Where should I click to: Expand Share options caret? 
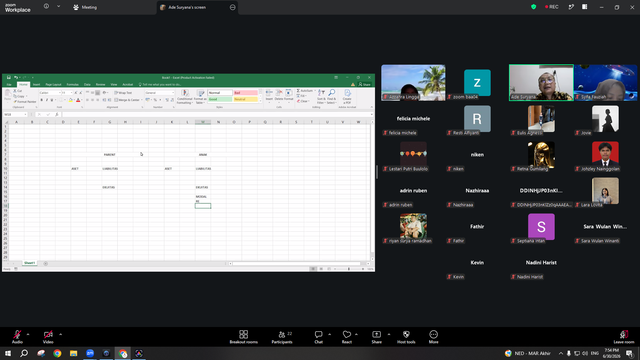click(389, 334)
